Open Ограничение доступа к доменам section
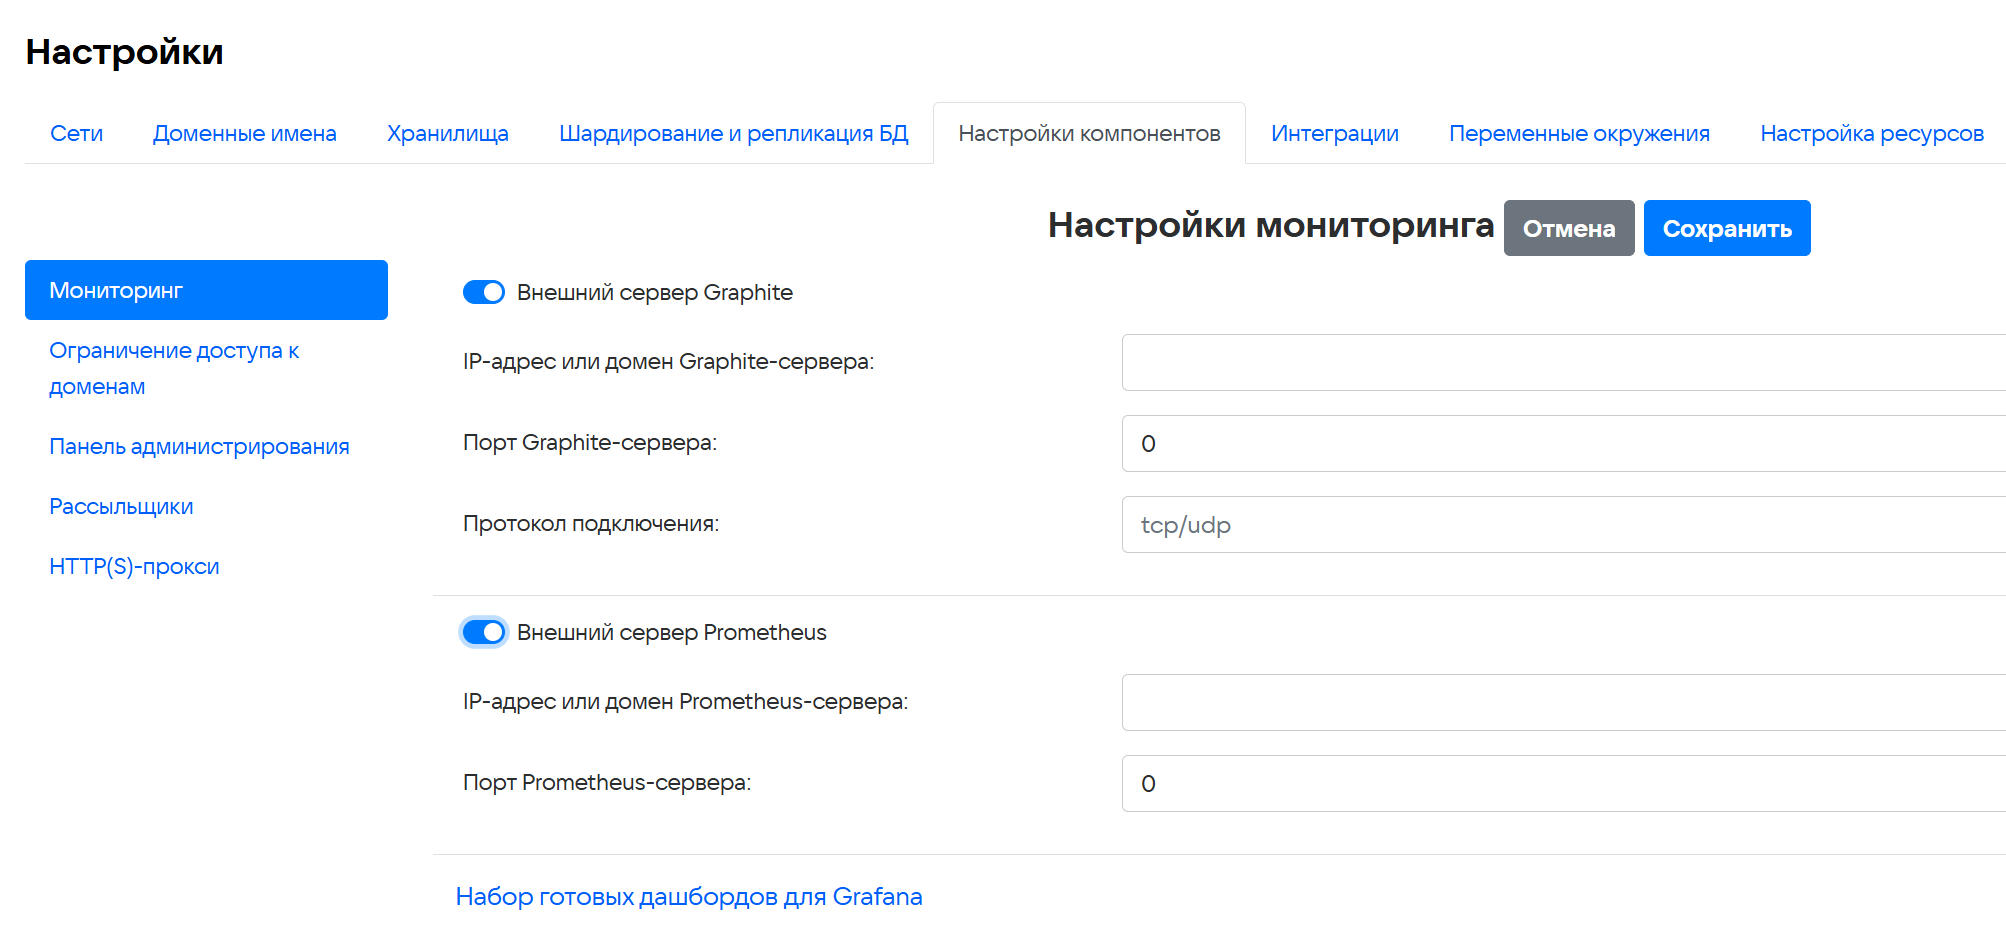Screen dimensions: 2006x938 click(x=174, y=368)
